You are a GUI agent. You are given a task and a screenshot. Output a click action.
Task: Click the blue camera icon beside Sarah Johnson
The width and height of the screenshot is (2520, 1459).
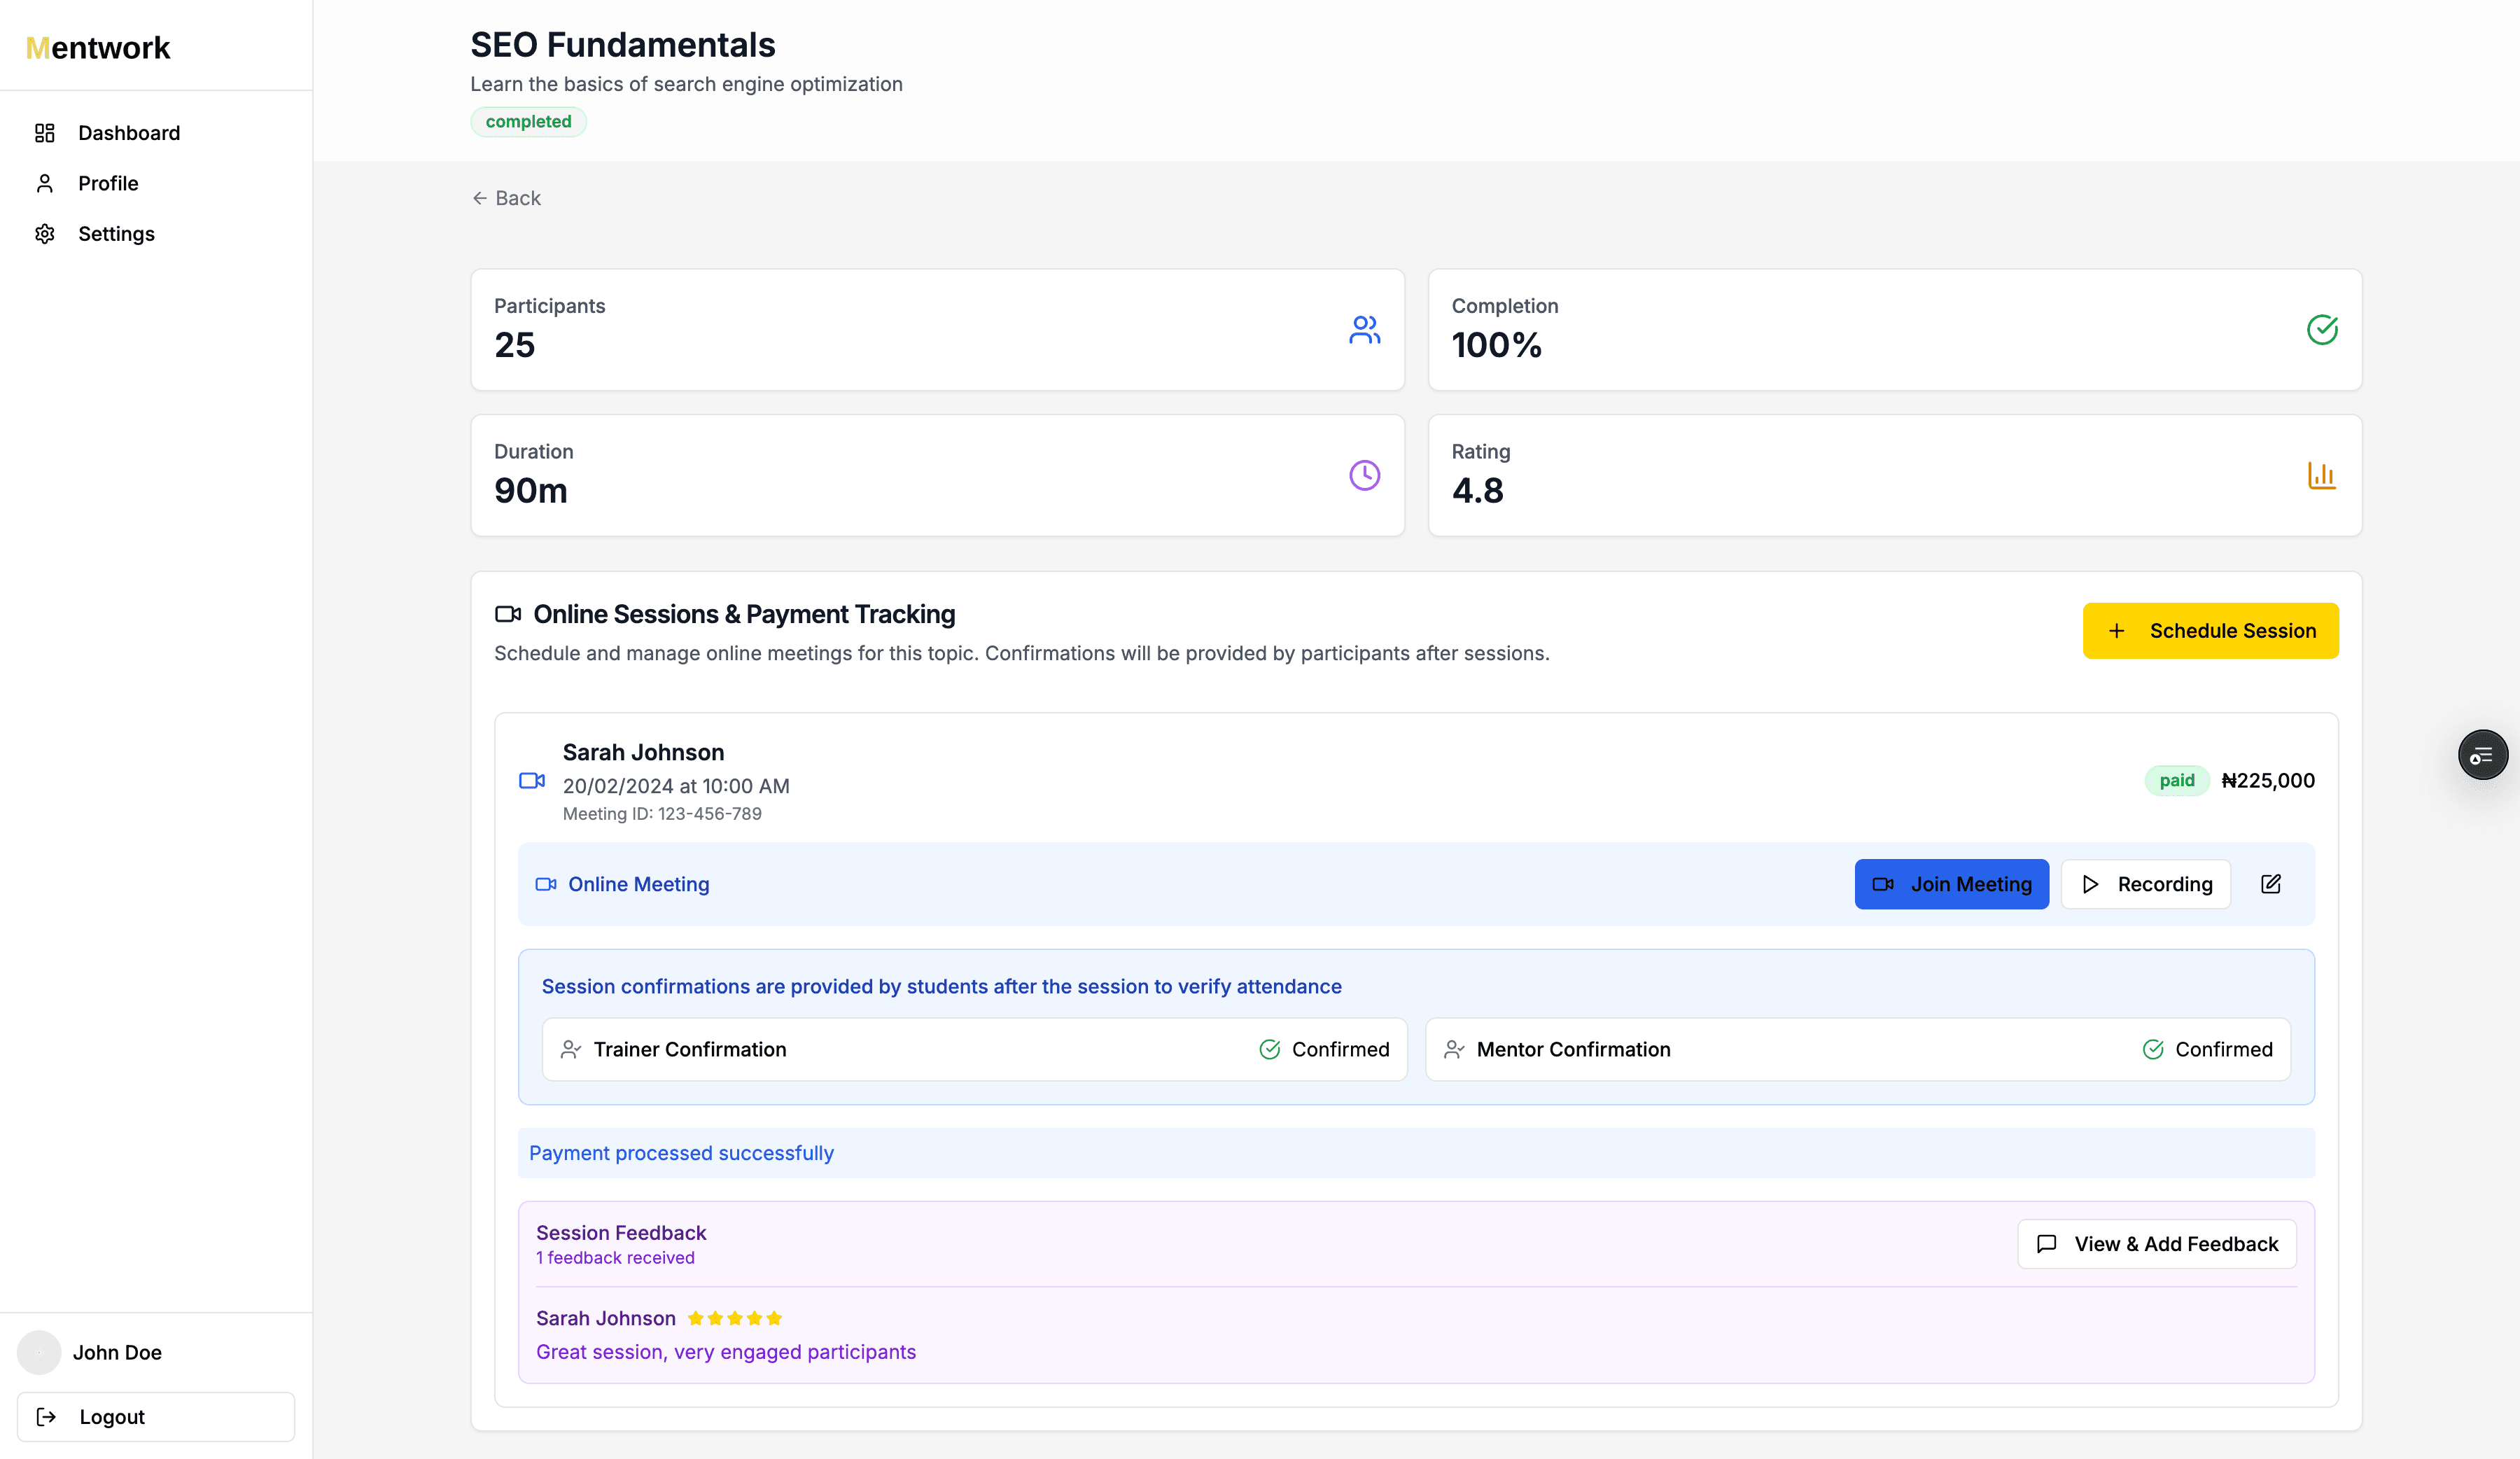click(532, 781)
